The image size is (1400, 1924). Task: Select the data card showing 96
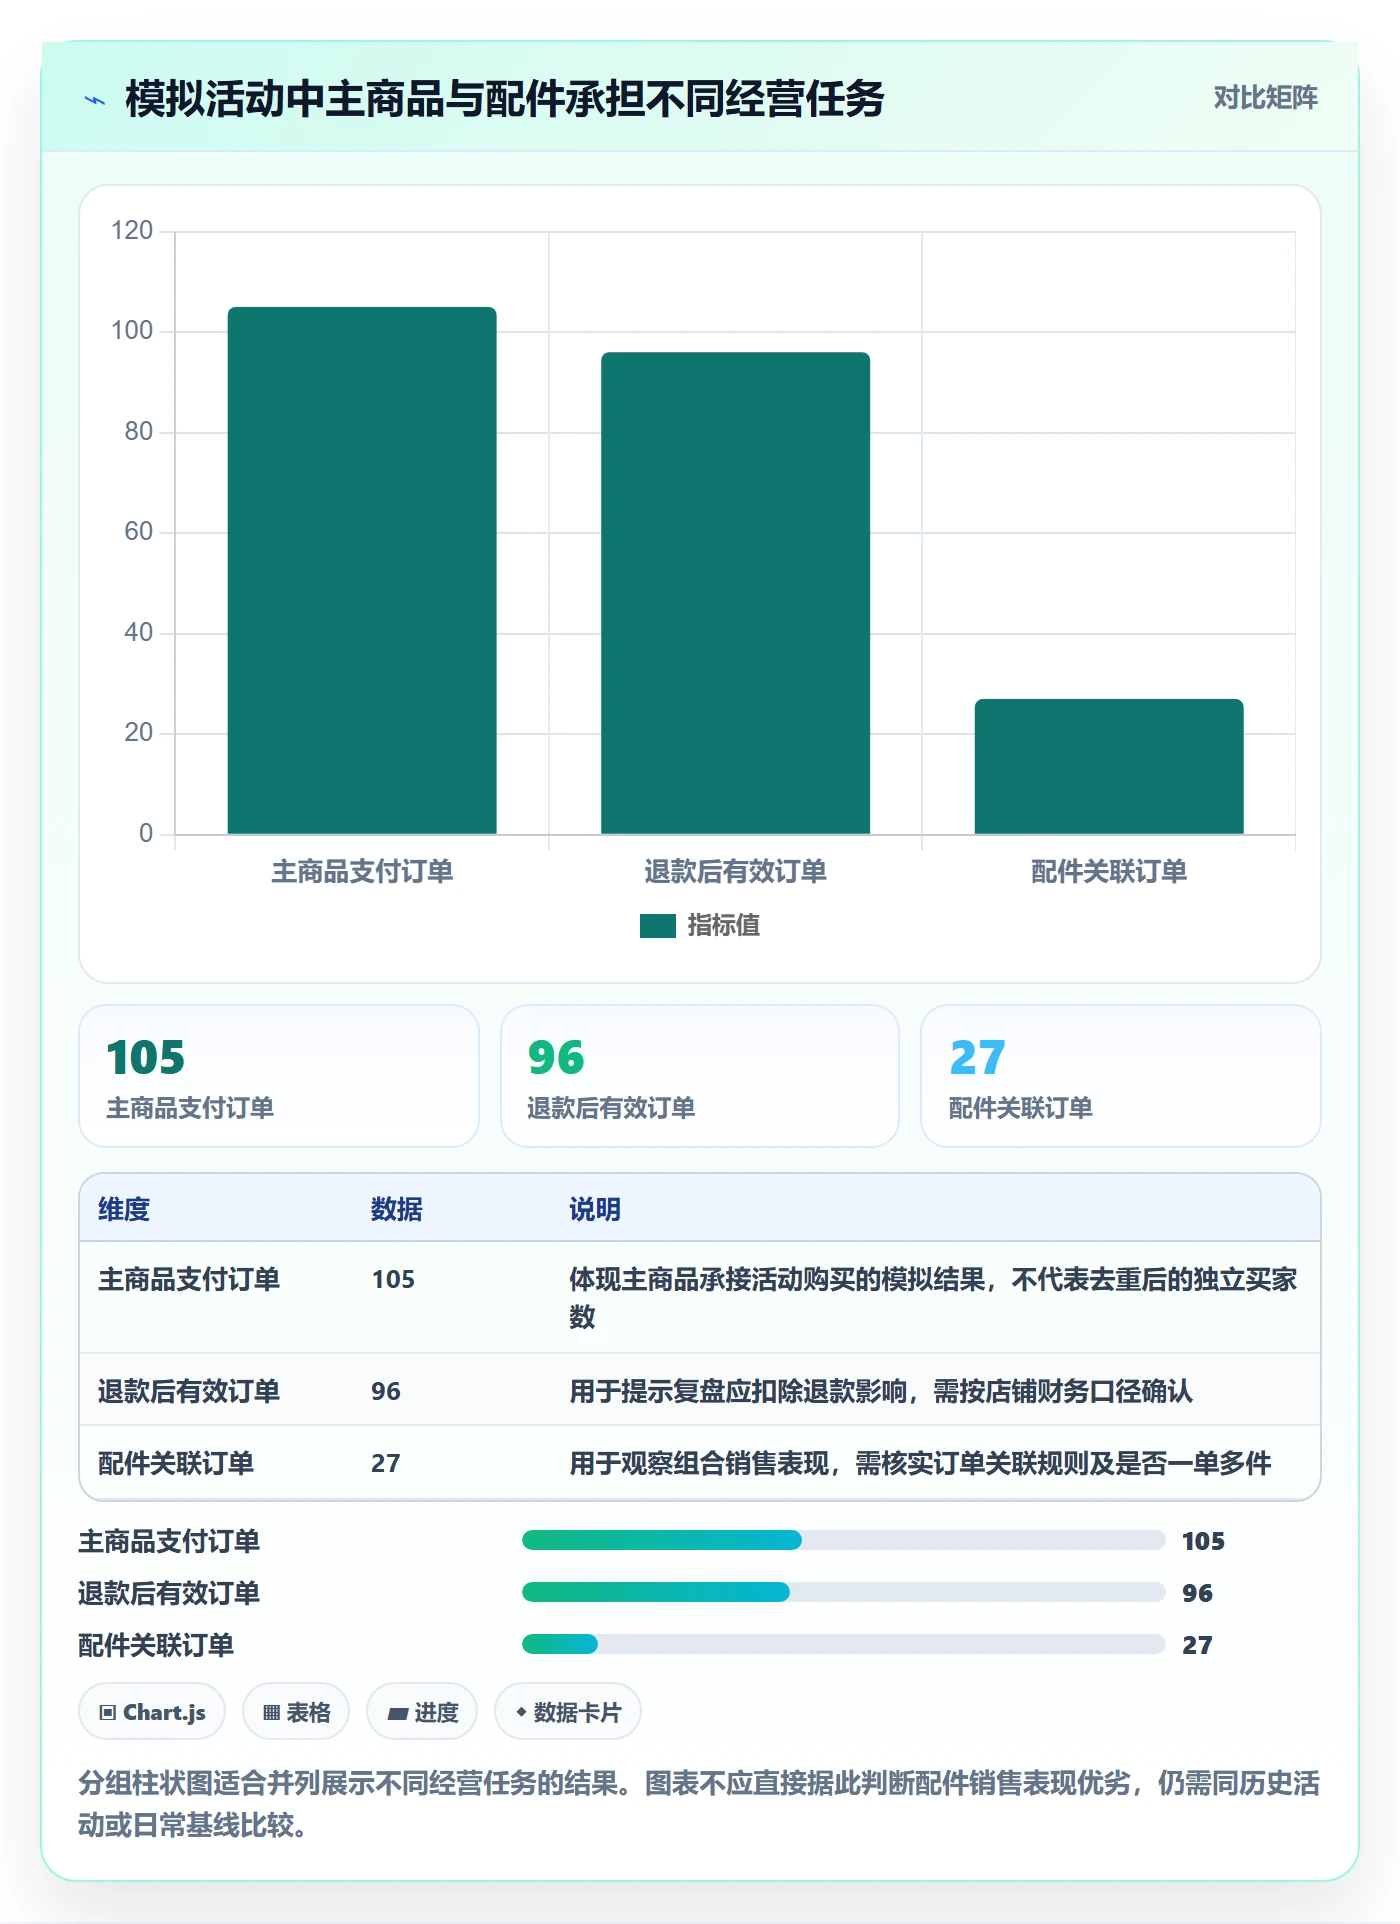point(700,1076)
